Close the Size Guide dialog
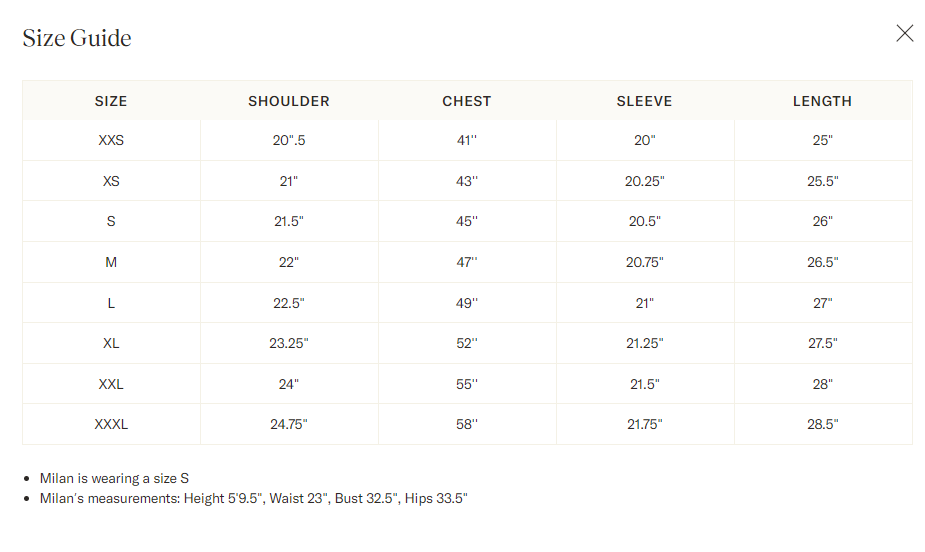Screen dimensions: 925x552 pos(904,33)
